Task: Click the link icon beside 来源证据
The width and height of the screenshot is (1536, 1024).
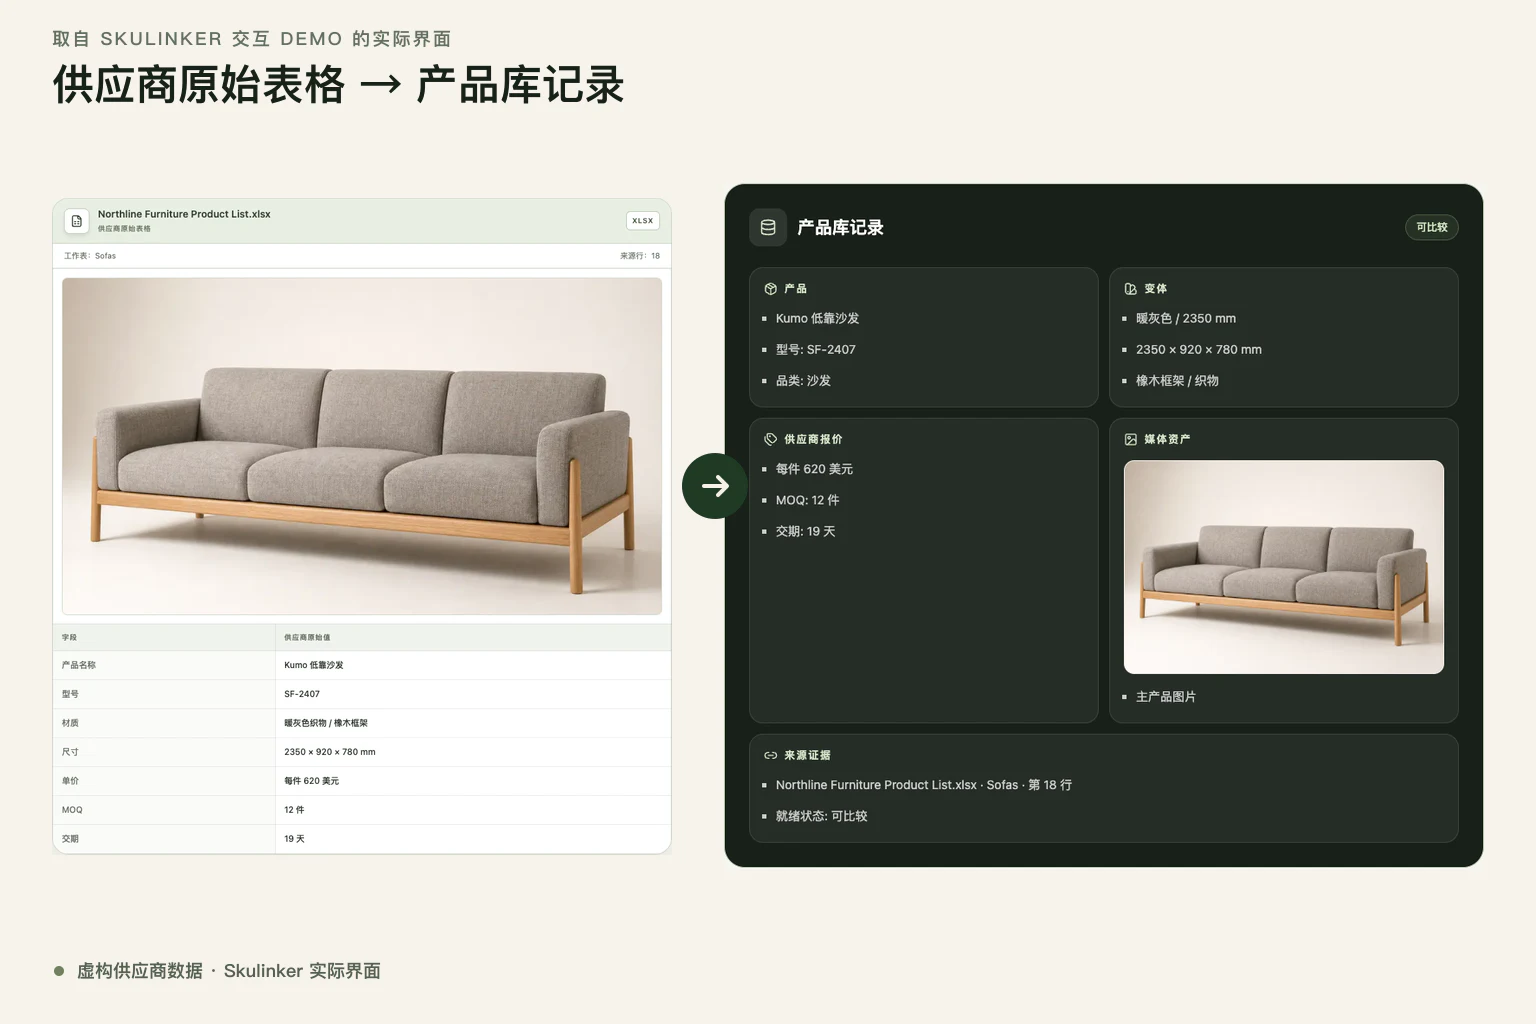Action: click(x=771, y=755)
